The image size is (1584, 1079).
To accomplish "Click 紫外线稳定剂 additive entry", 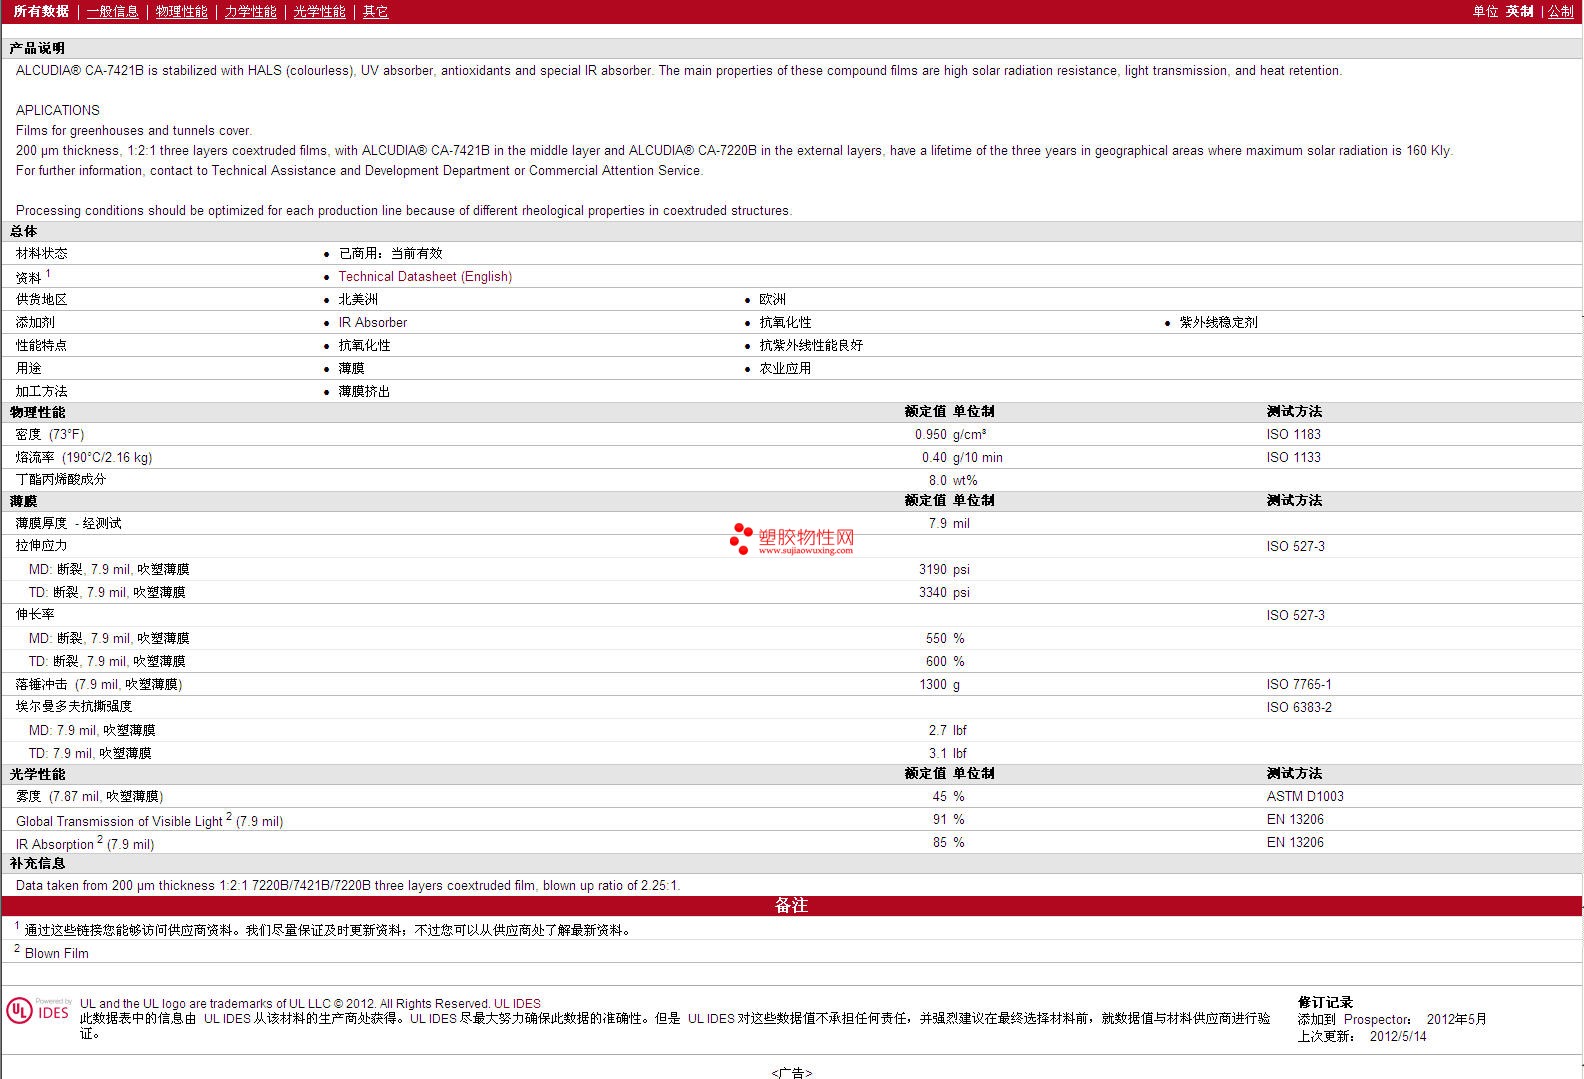I will (x=1218, y=323).
